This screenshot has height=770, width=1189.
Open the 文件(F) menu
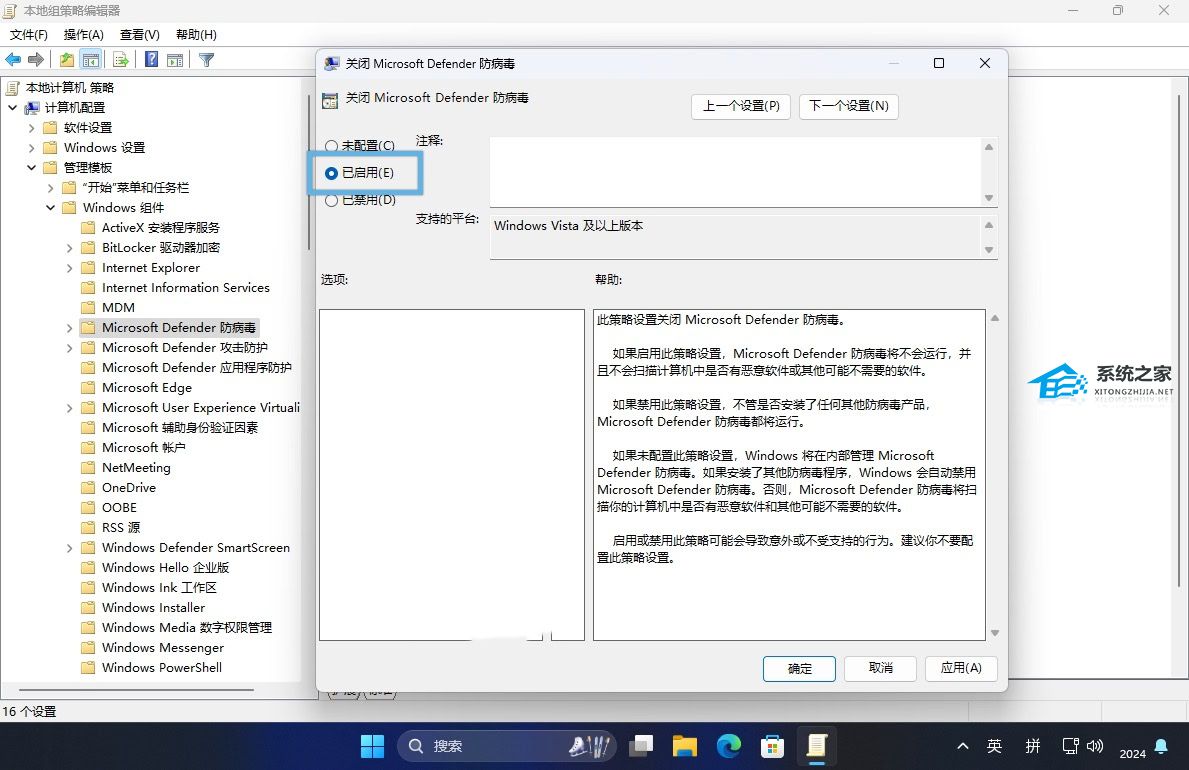pos(29,35)
